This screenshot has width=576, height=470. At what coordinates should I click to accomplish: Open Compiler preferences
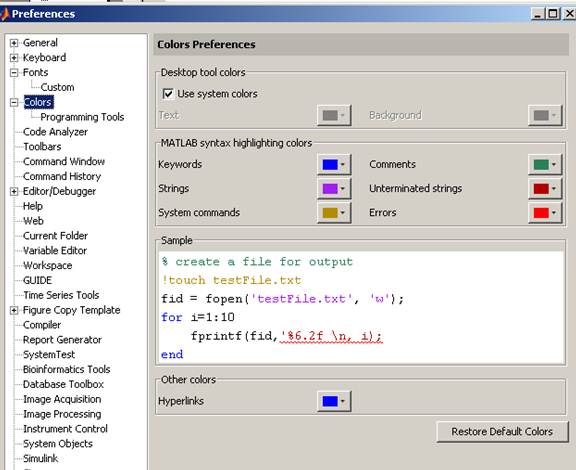point(42,325)
